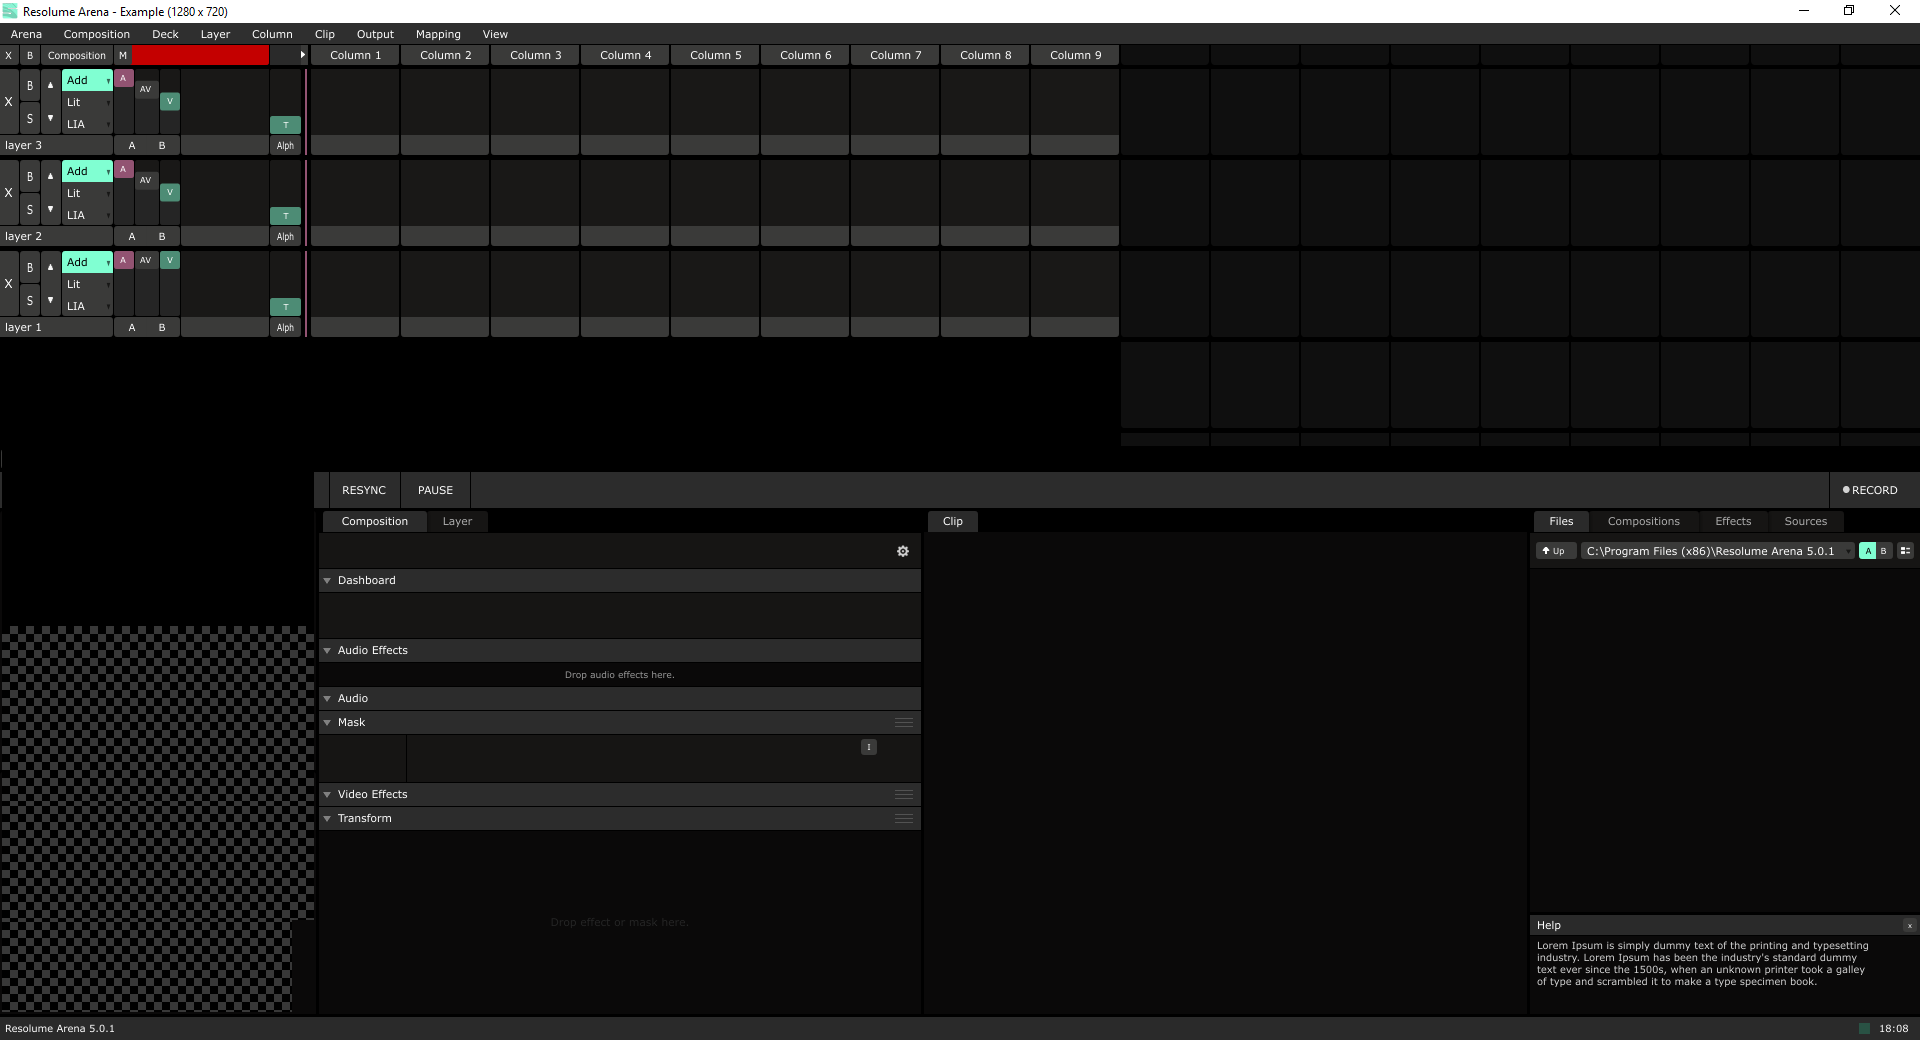Toggle Solo S on layer 2
1920x1040 pixels.
pyautogui.click(x=30, y=209)
